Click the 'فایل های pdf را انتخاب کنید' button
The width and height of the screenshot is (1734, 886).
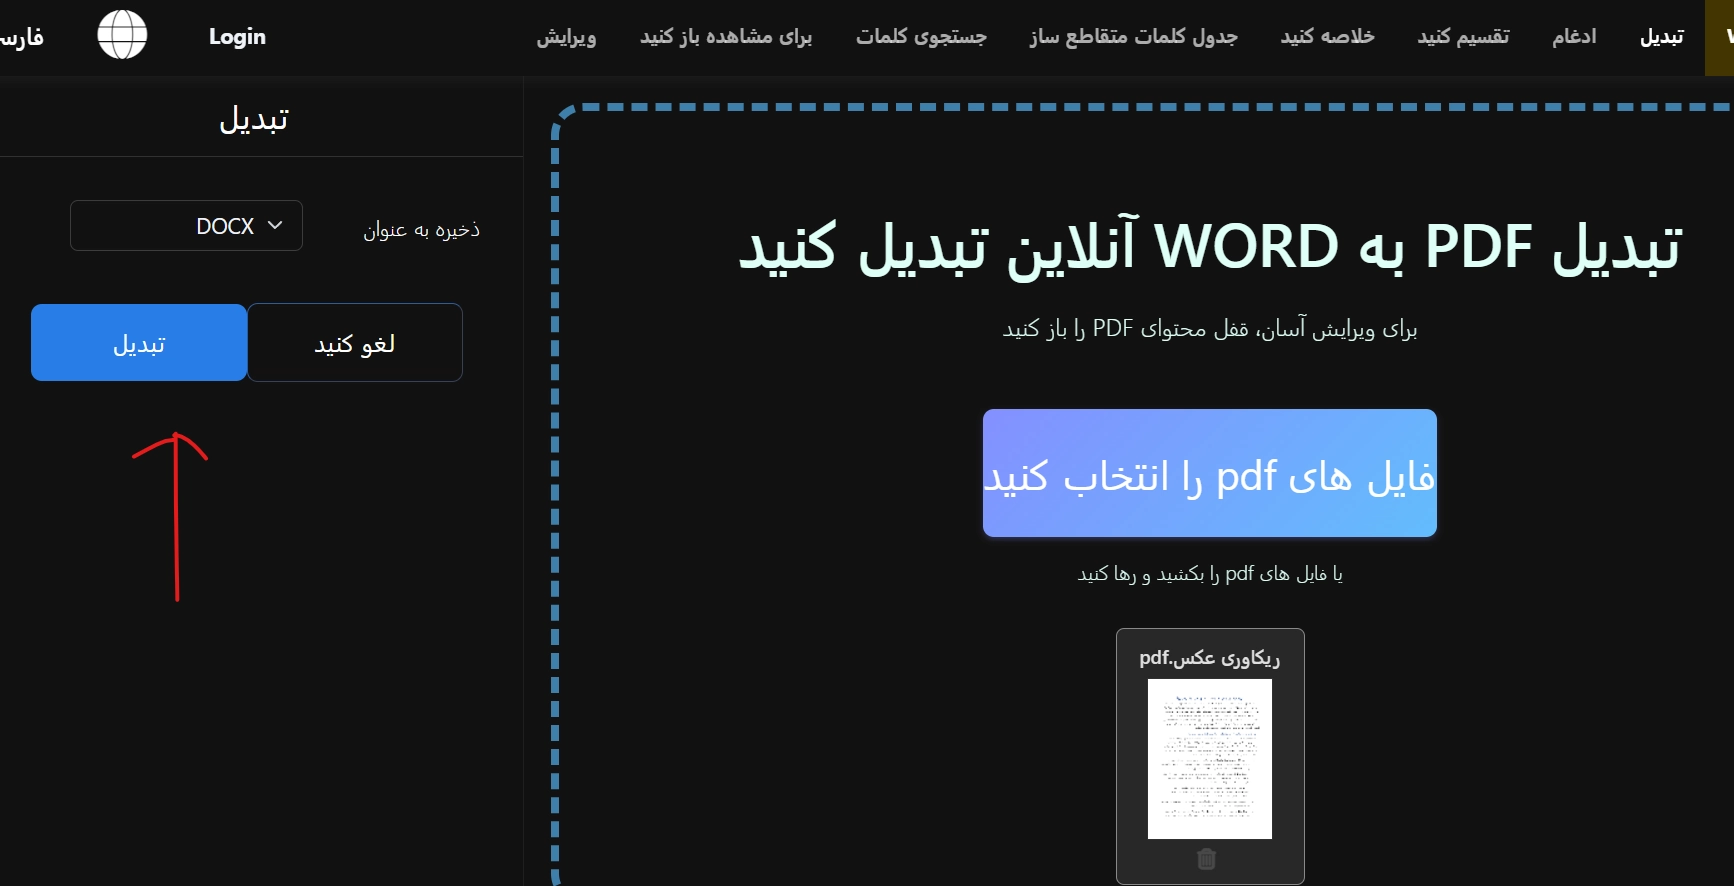tap(1209, 473)
